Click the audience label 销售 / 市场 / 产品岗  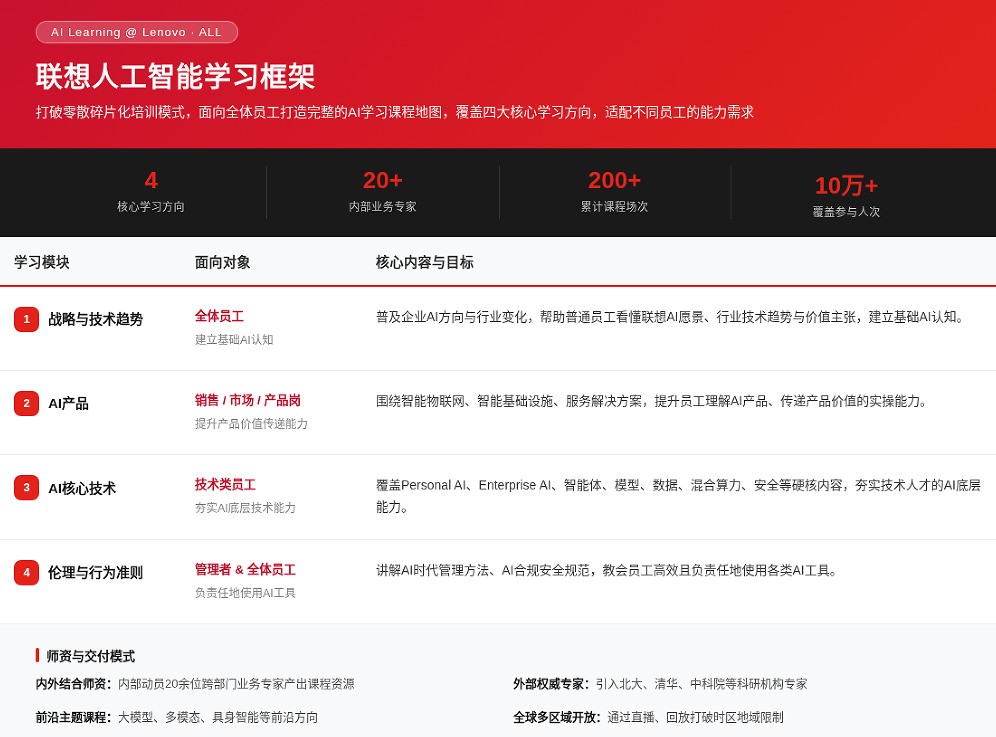pyautogui.click(x=248, y=400)
